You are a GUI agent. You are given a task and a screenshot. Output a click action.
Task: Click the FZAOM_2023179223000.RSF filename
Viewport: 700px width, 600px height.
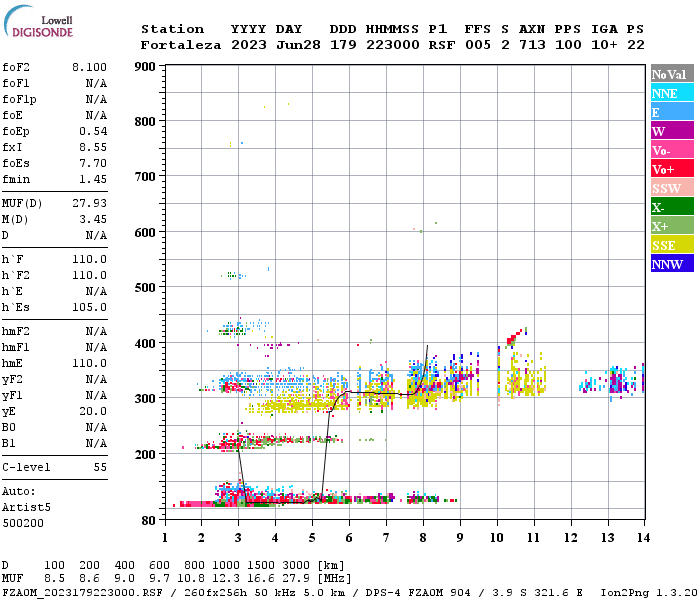[82, 593]
